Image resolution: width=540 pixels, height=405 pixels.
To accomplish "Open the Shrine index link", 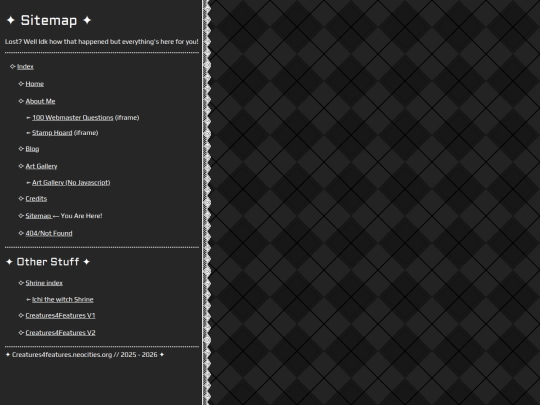I will 44,283.
